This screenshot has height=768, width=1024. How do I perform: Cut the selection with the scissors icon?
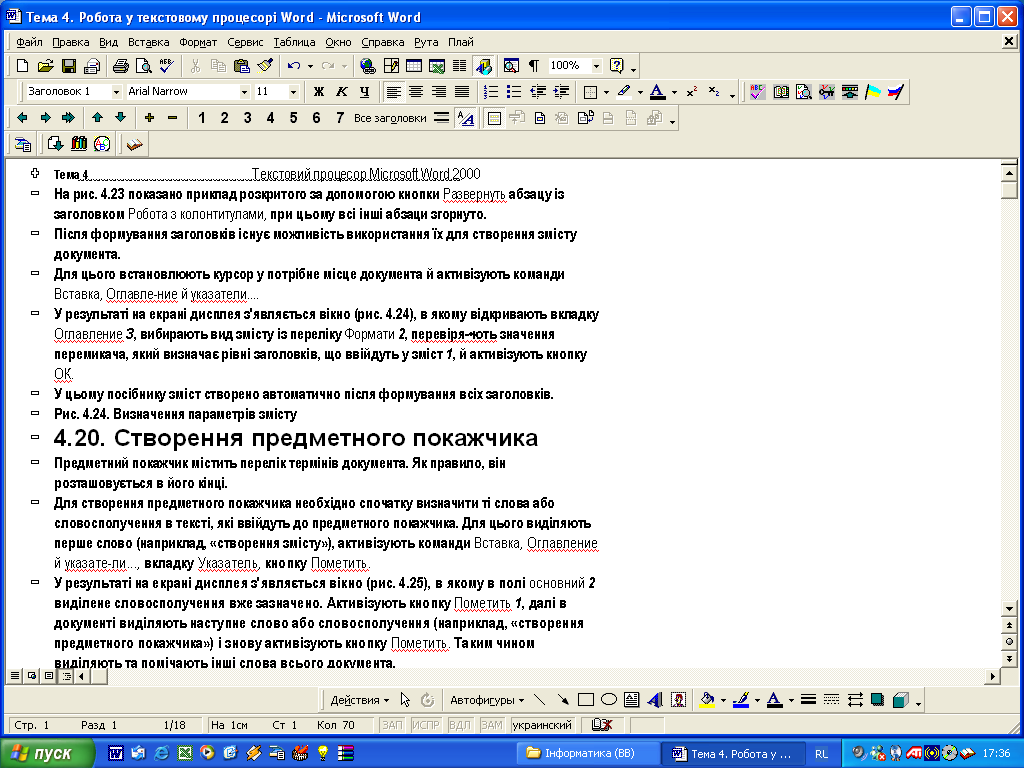[x=195, y=65]
